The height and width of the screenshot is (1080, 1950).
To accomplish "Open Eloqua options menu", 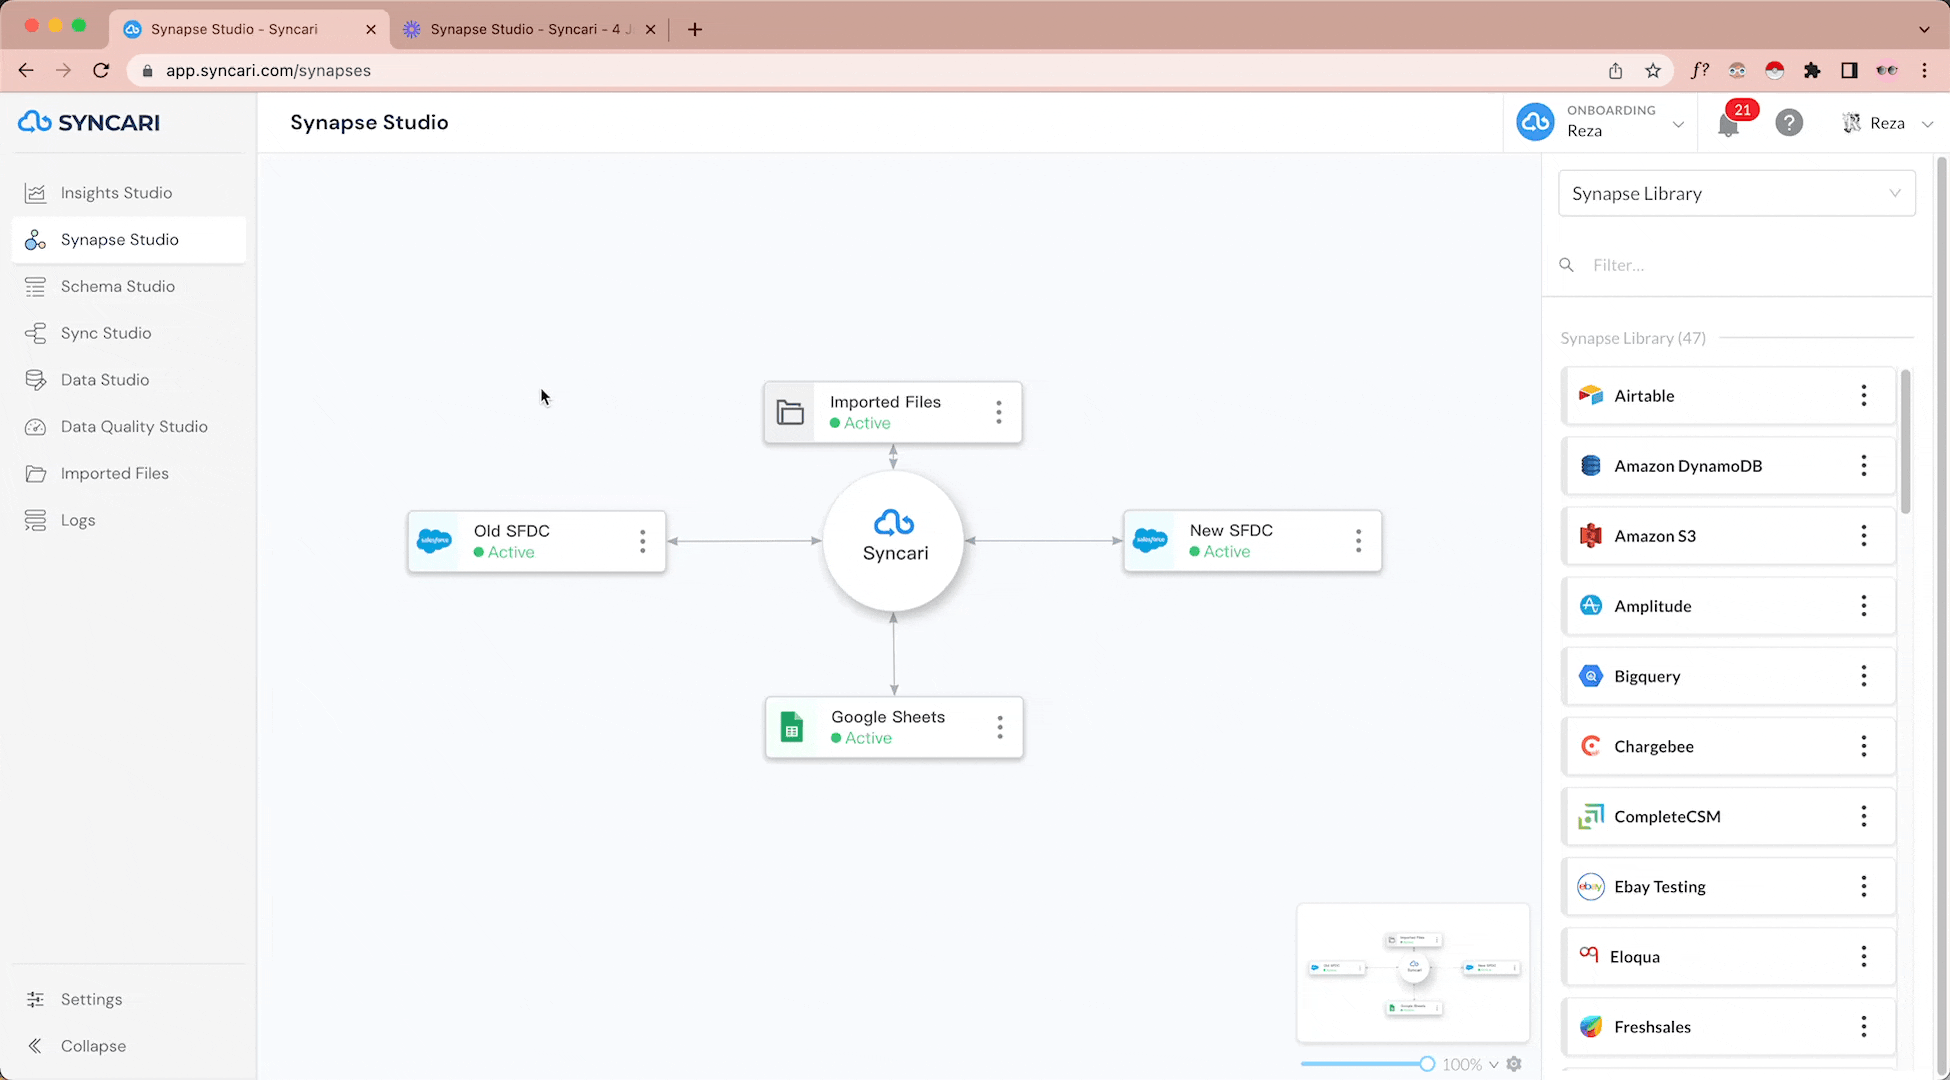I will click(1863, 957).
